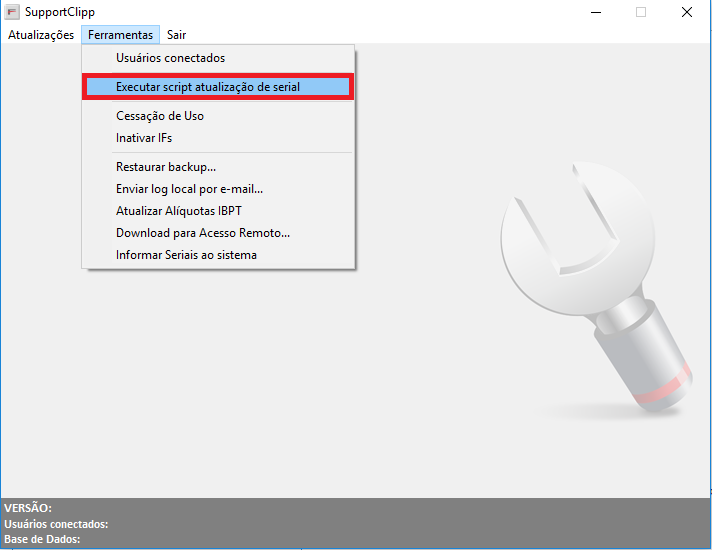The height and width of the screenshot is (550, 712).
Task: Pick Informar Seriais ao sistema
Action: pos(186,255)
